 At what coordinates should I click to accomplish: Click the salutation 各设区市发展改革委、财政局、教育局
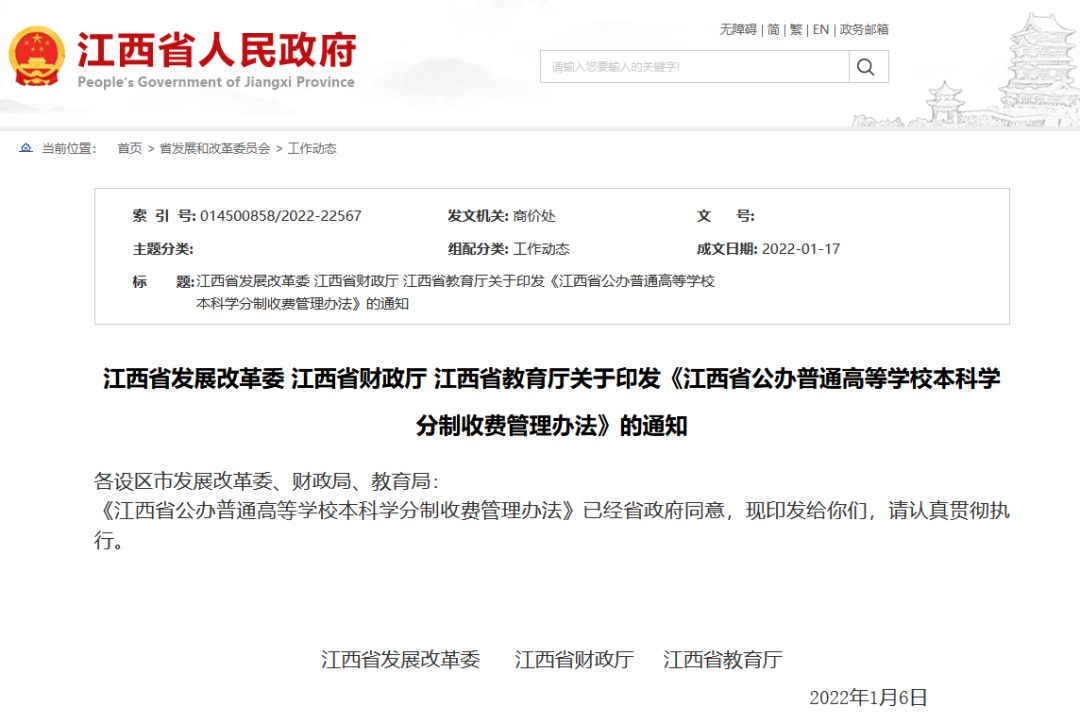266,481
